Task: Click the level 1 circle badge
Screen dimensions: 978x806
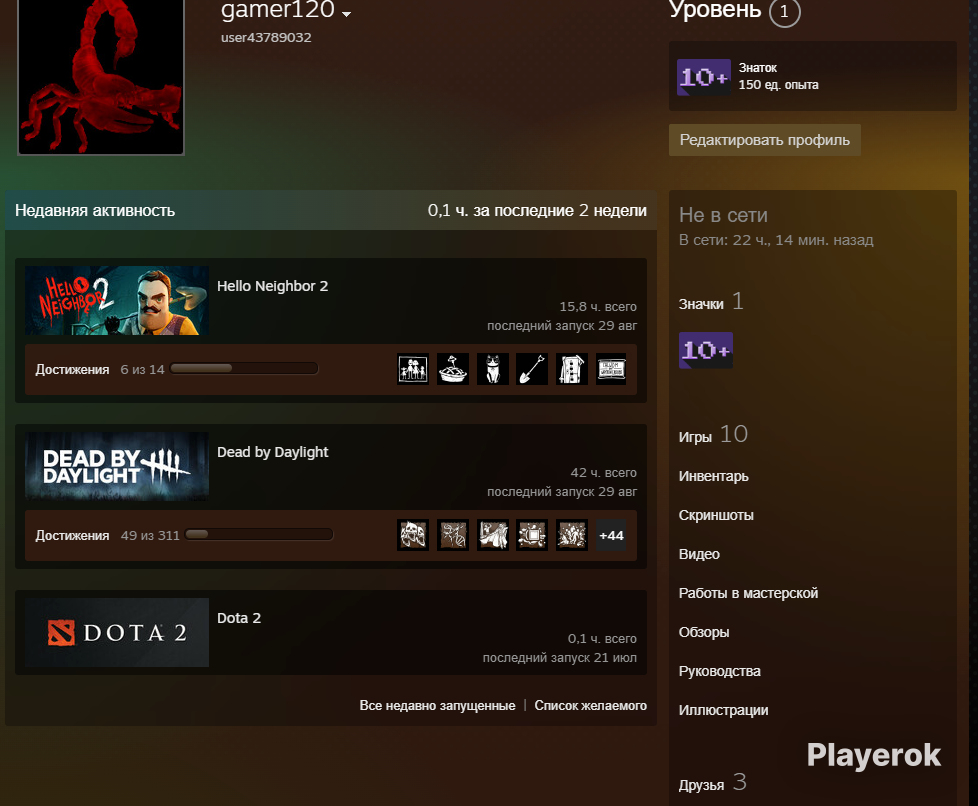Action: pyautogui.click(x=784, y=12)
